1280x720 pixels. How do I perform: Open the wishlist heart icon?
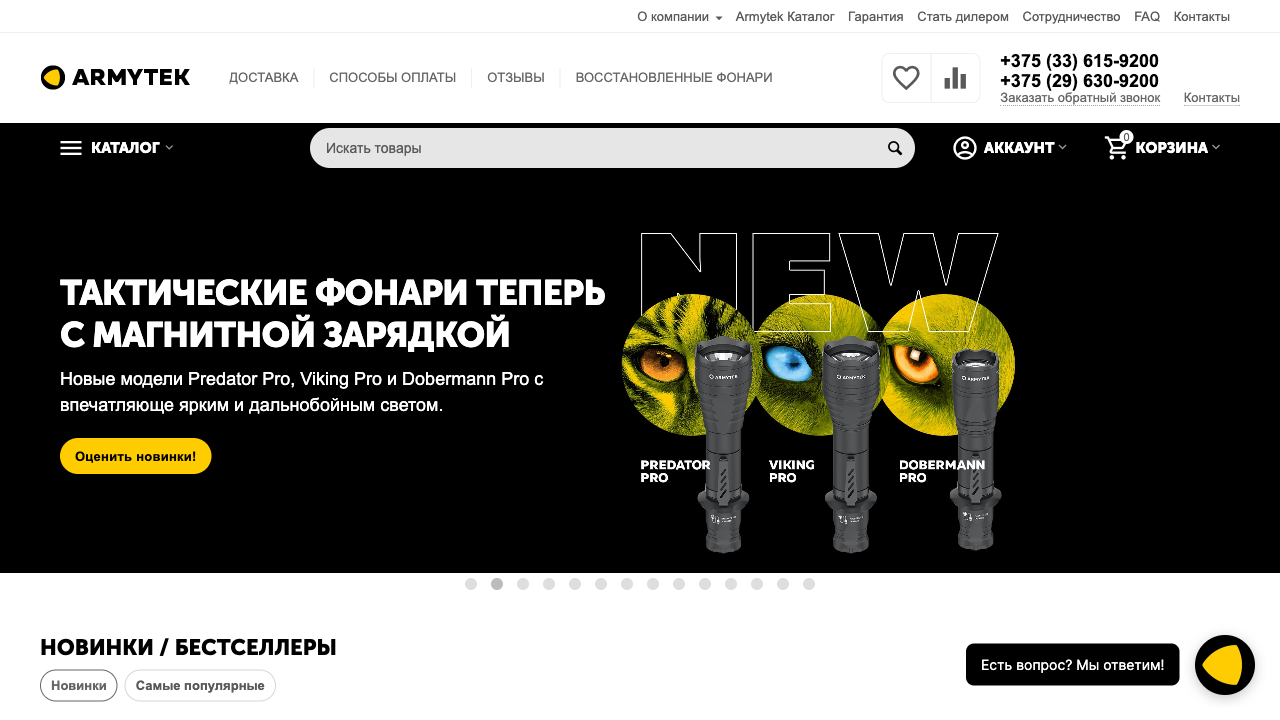click(906, 78)
